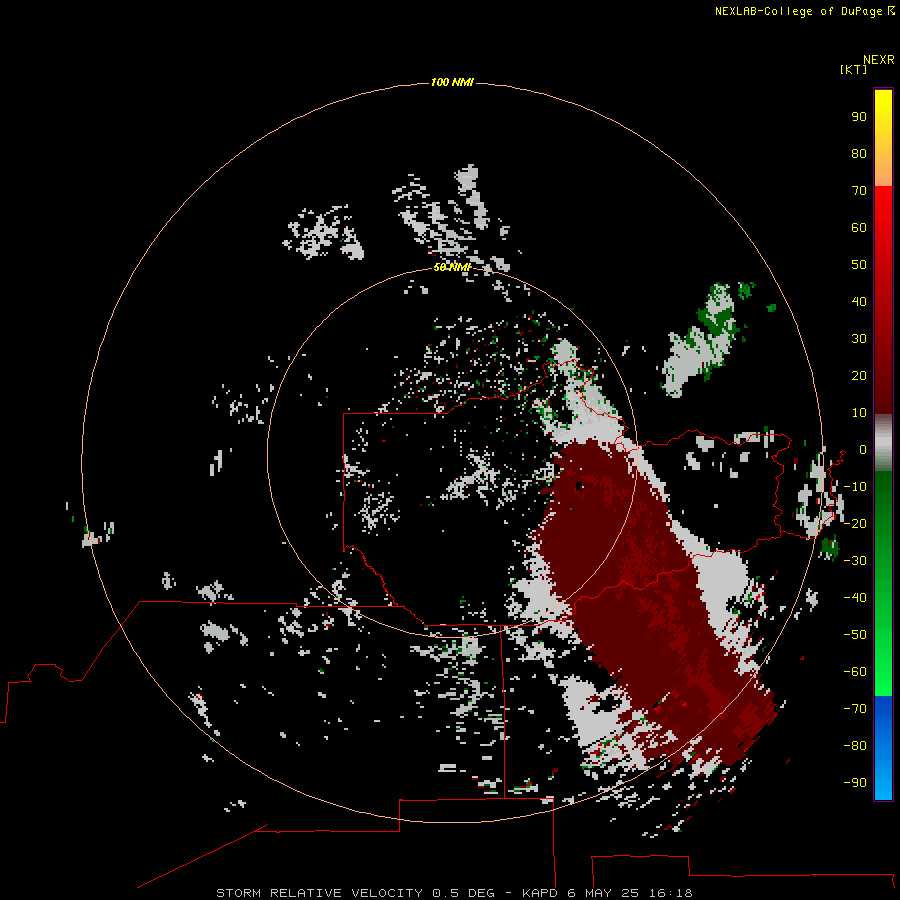
Task: Click the 50 value on the velocity scale
Action: pos(859,265)
